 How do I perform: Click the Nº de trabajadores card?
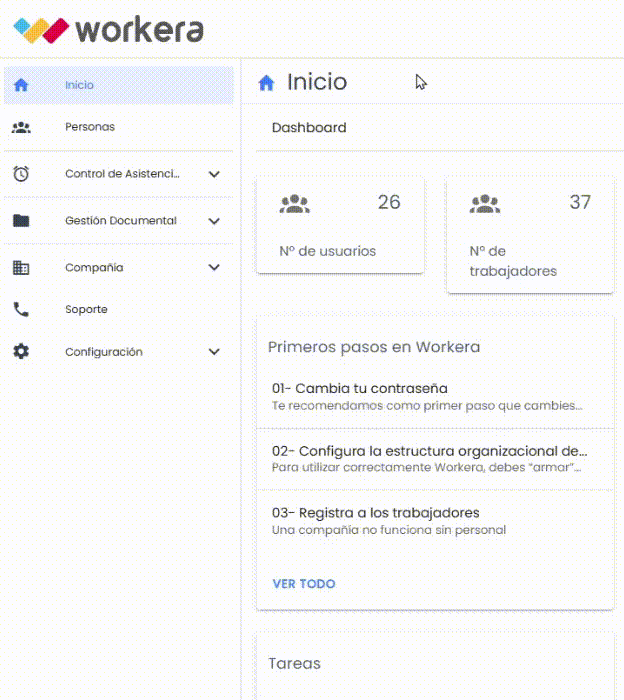pyautogui.click(x=530, y=236)
